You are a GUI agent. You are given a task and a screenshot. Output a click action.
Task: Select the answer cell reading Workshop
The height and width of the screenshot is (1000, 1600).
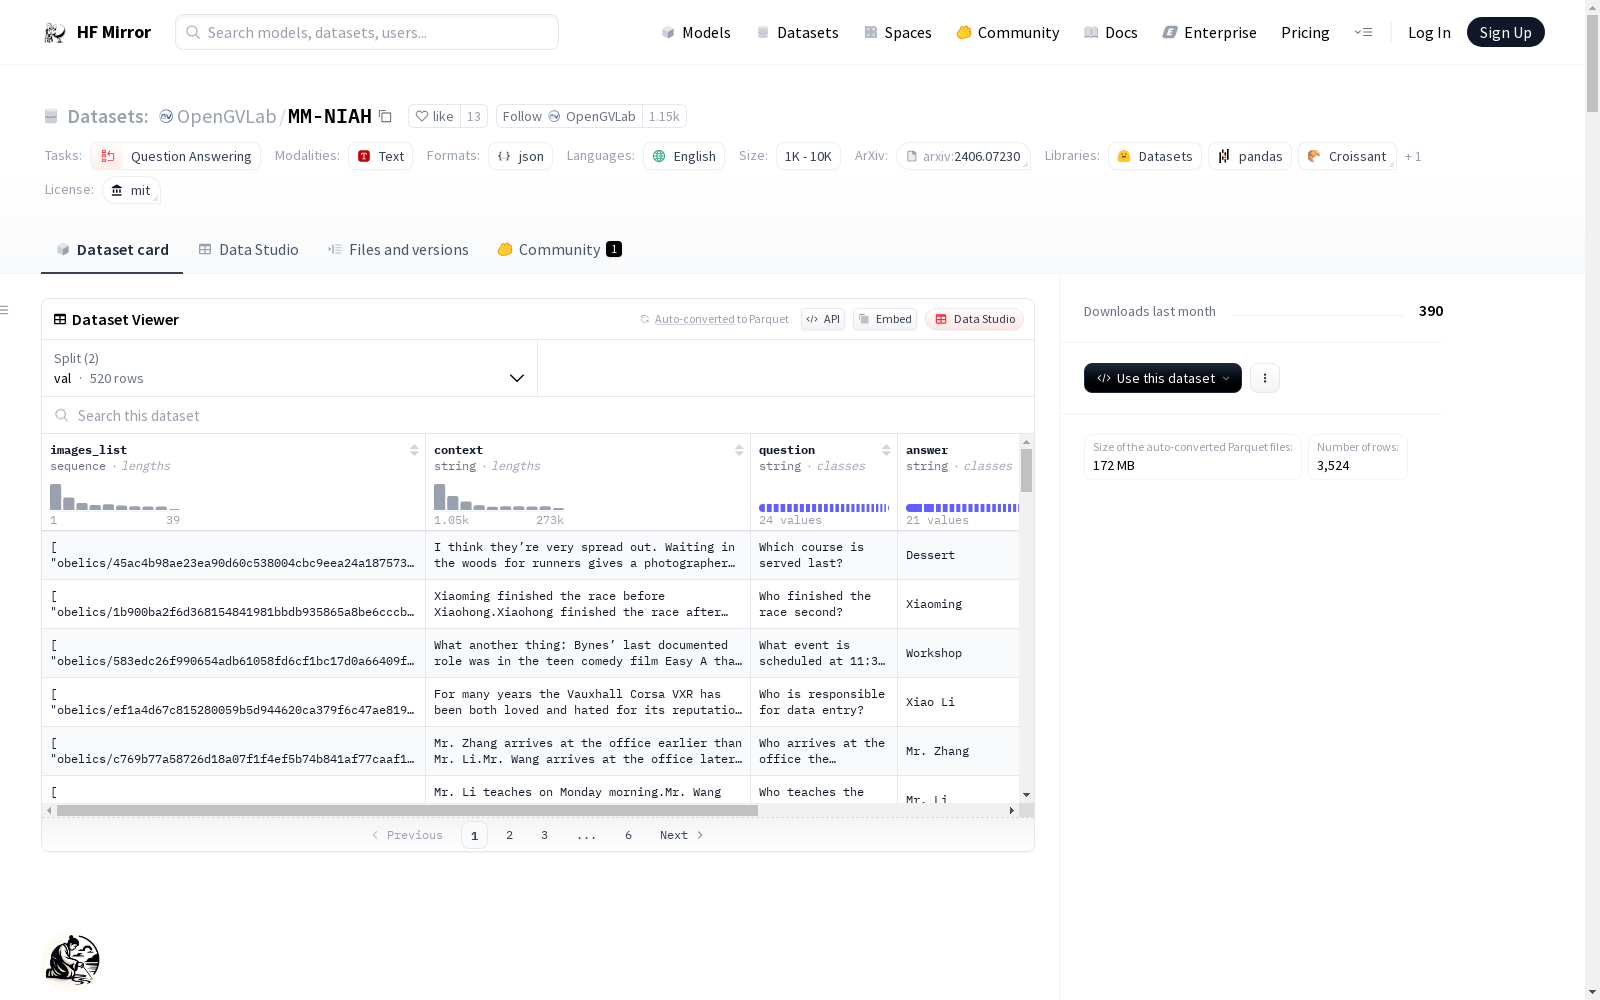click(958, 653)
